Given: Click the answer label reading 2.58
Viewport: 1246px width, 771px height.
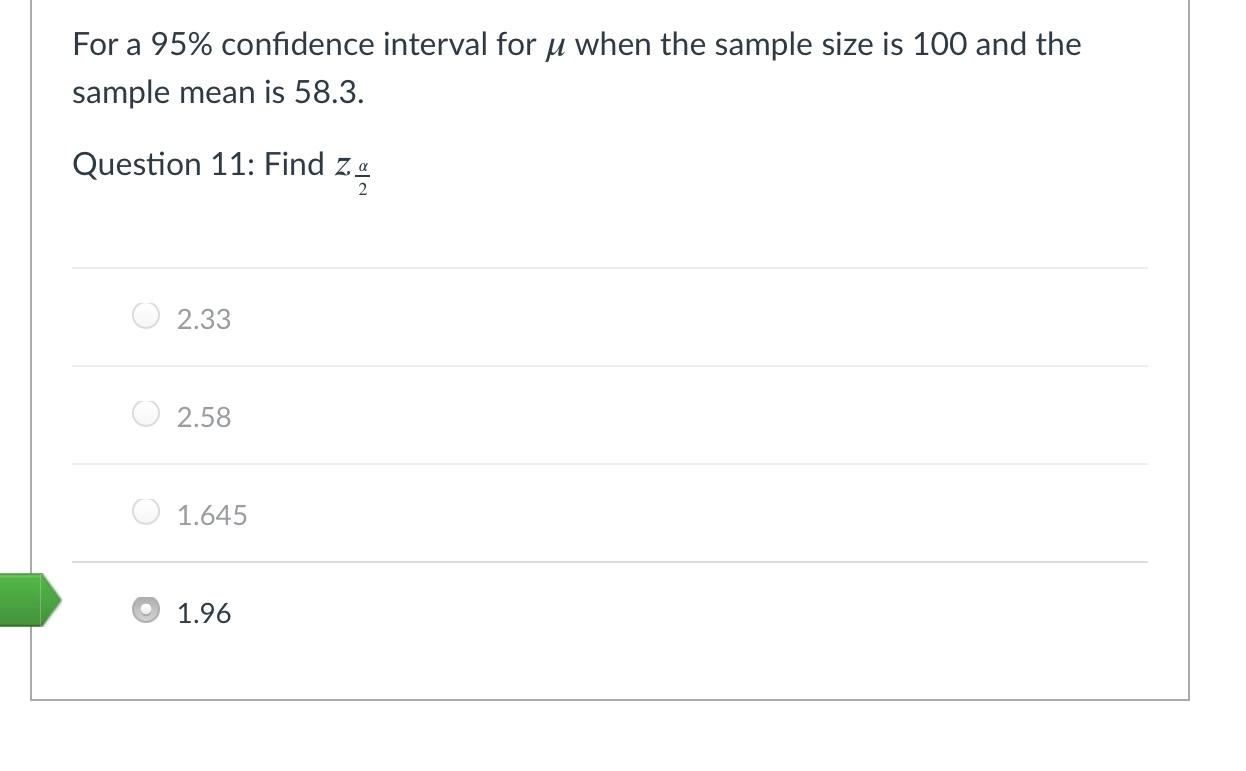Looking at the screenshot, I should [202, 417].
